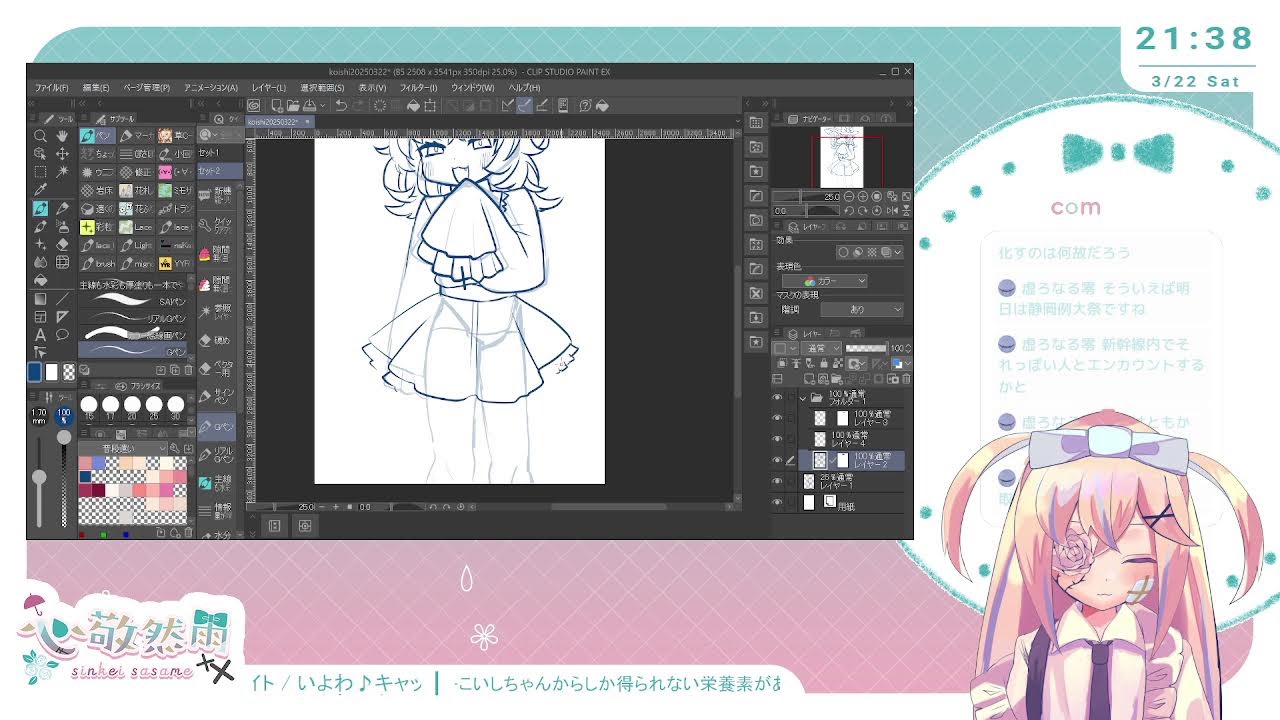Select the Zoom magnifier tool
The width and height of the screenshot is (1280, 720).
coord(40,135)
